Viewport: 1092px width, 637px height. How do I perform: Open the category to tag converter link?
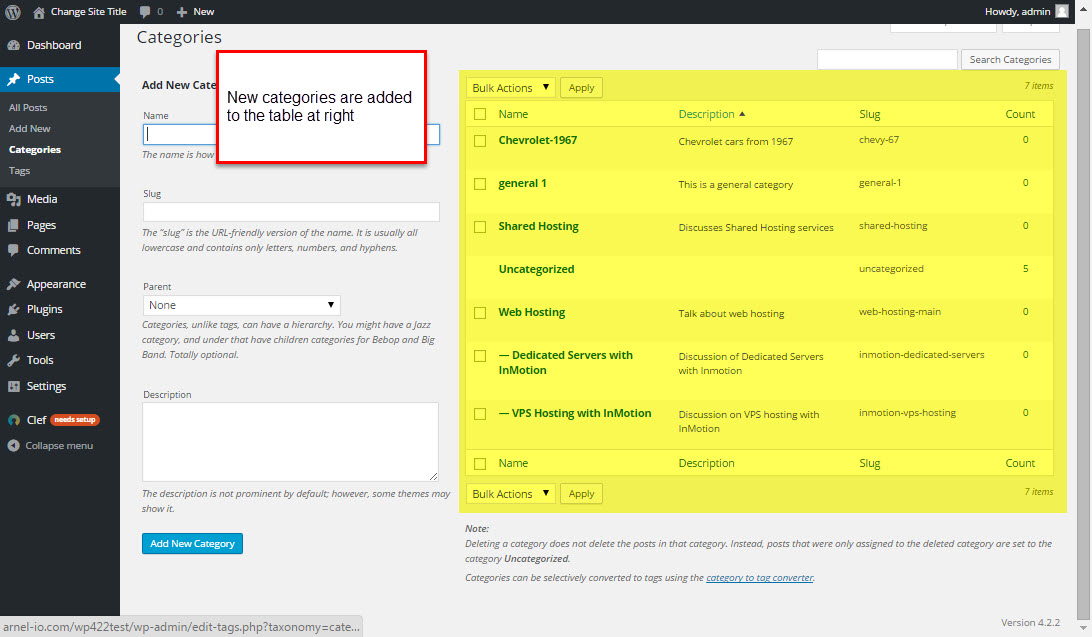(x=759, y=578)
